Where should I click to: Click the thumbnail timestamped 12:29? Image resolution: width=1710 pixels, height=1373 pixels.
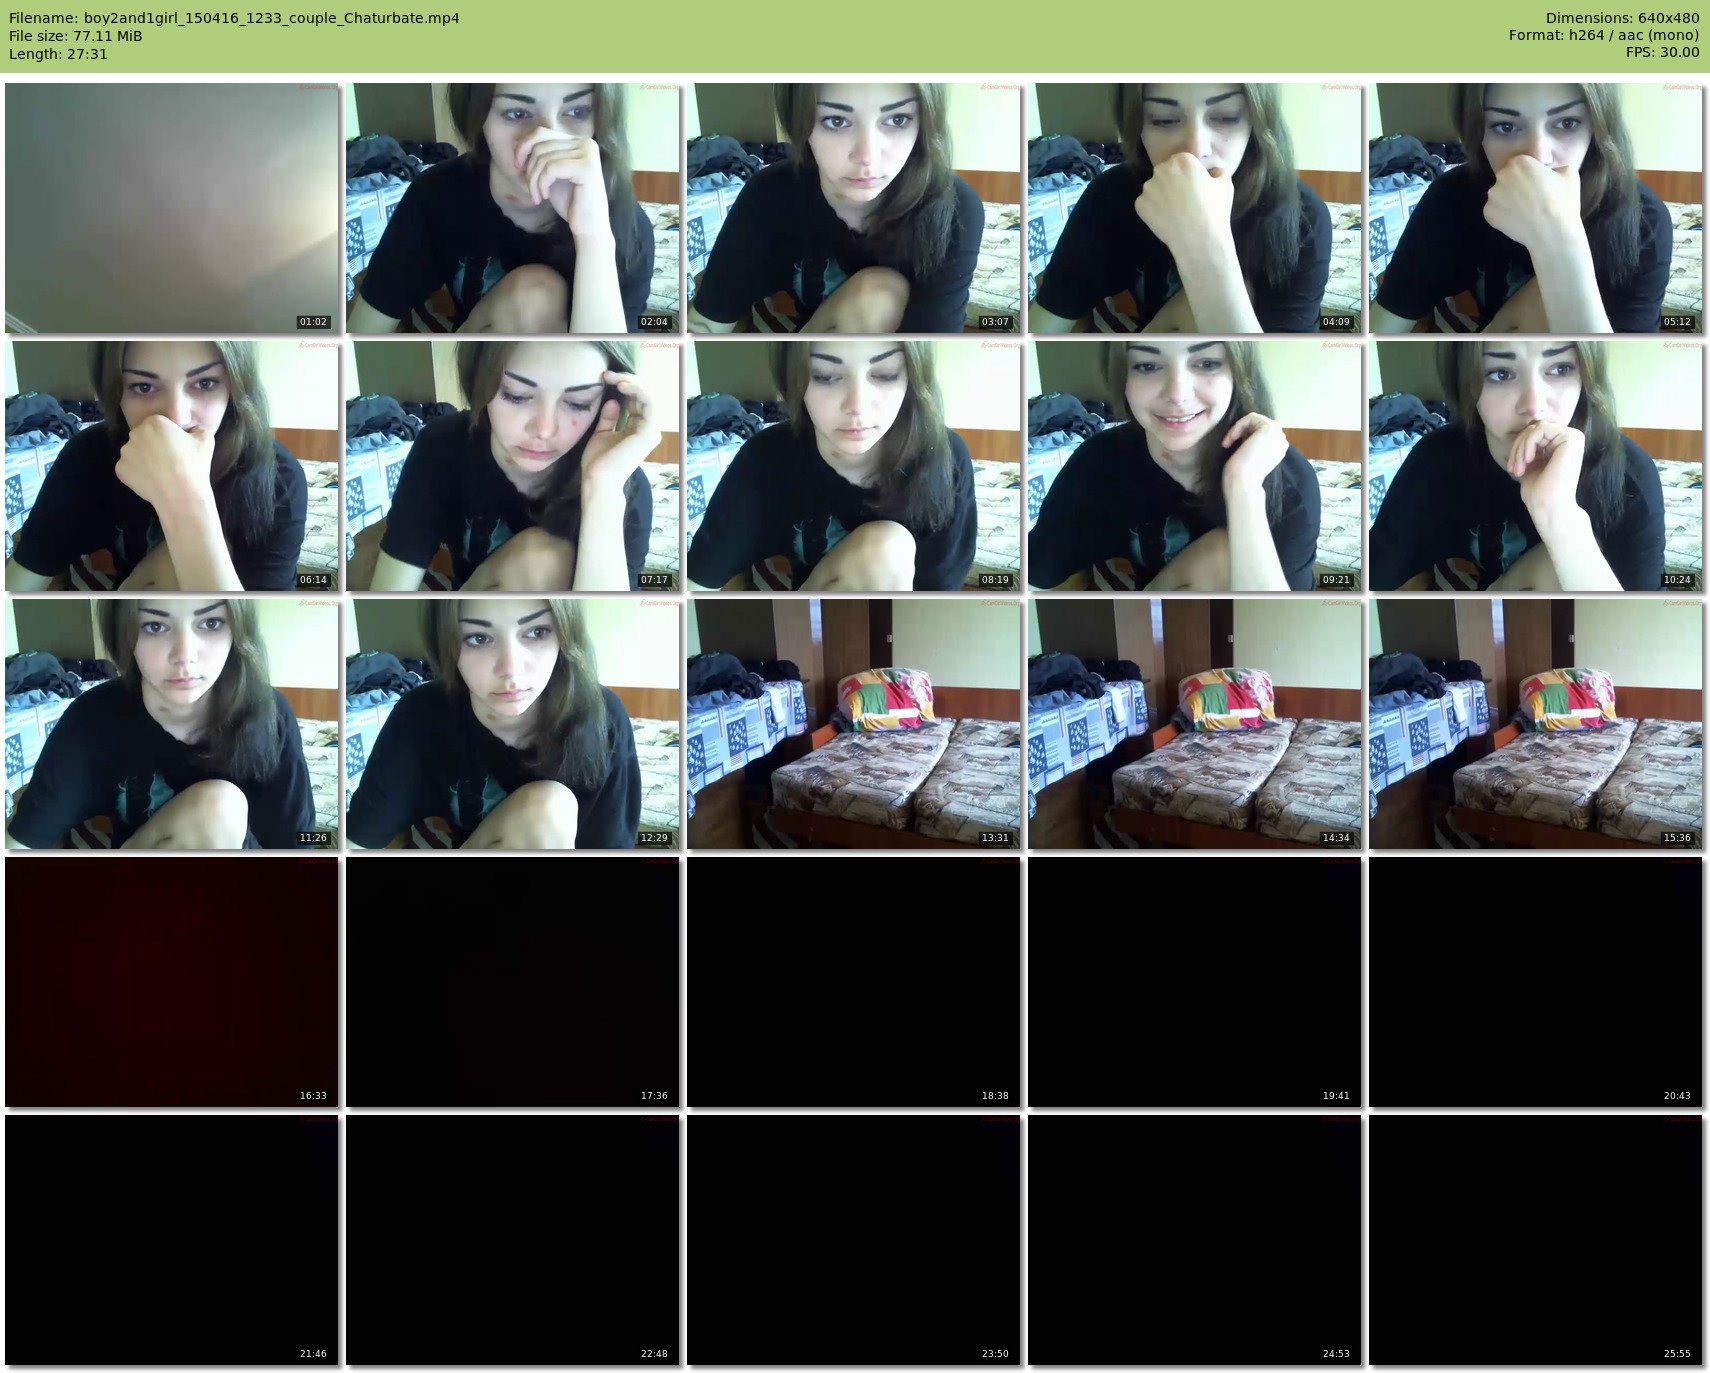[x=513, y=724]
